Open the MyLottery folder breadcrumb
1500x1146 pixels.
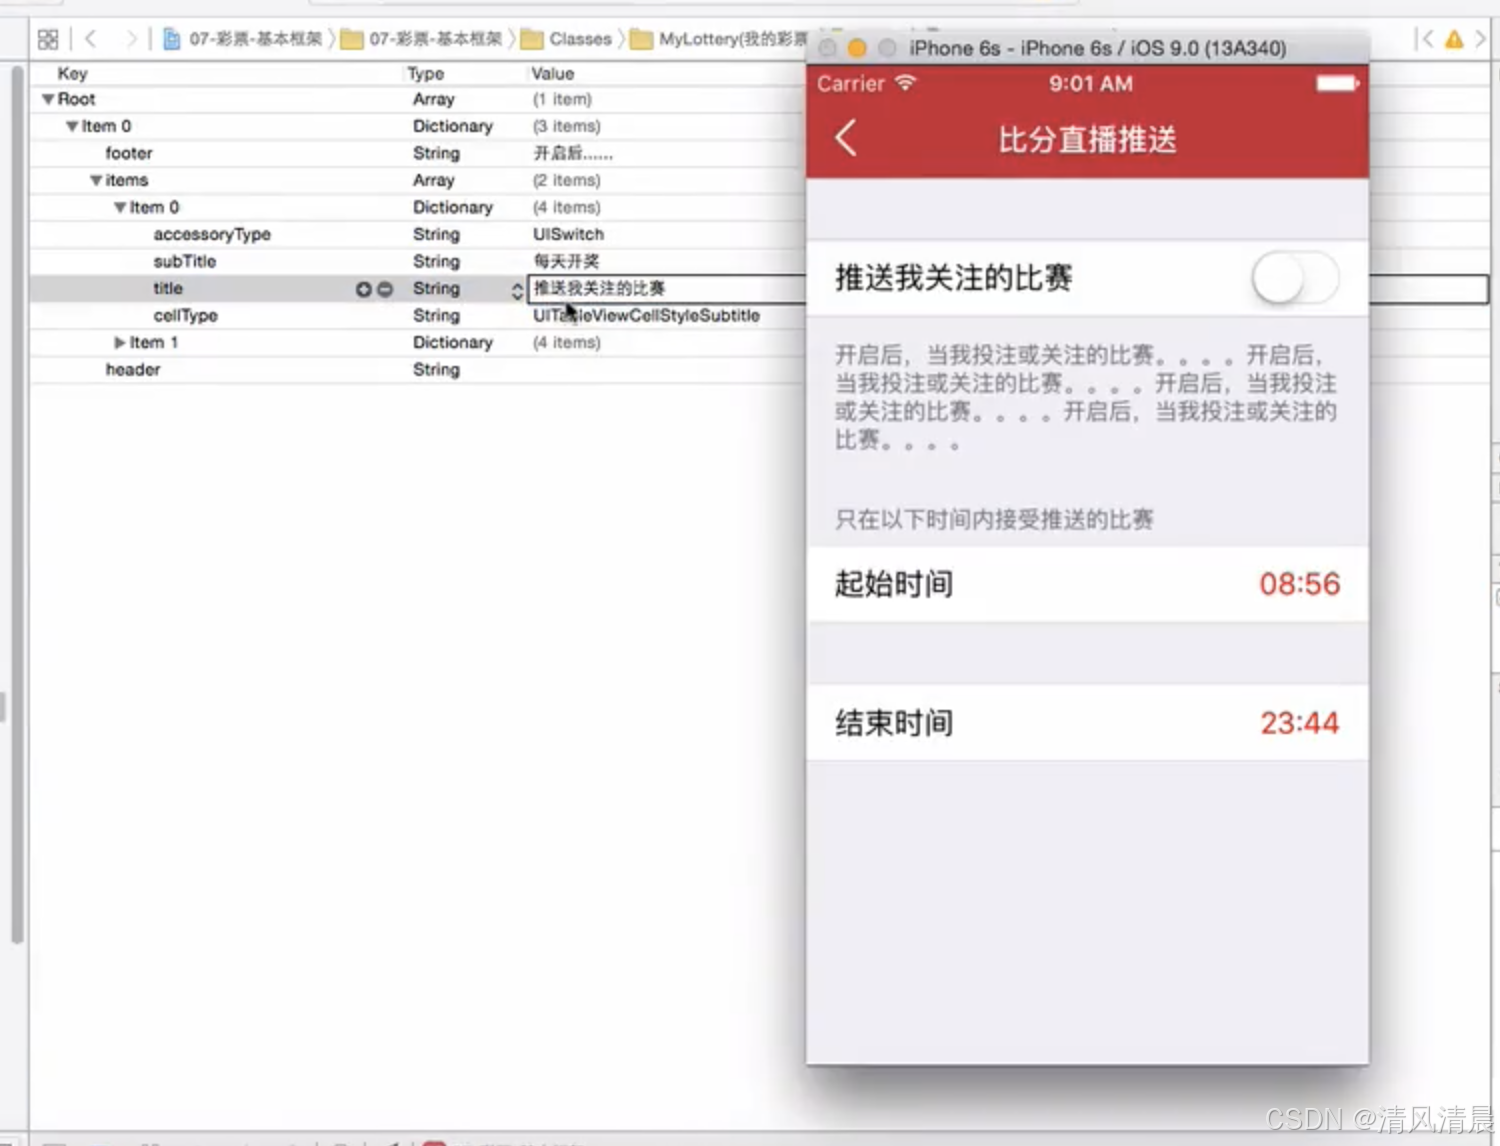pyautogui.click(x=720, y=39)
